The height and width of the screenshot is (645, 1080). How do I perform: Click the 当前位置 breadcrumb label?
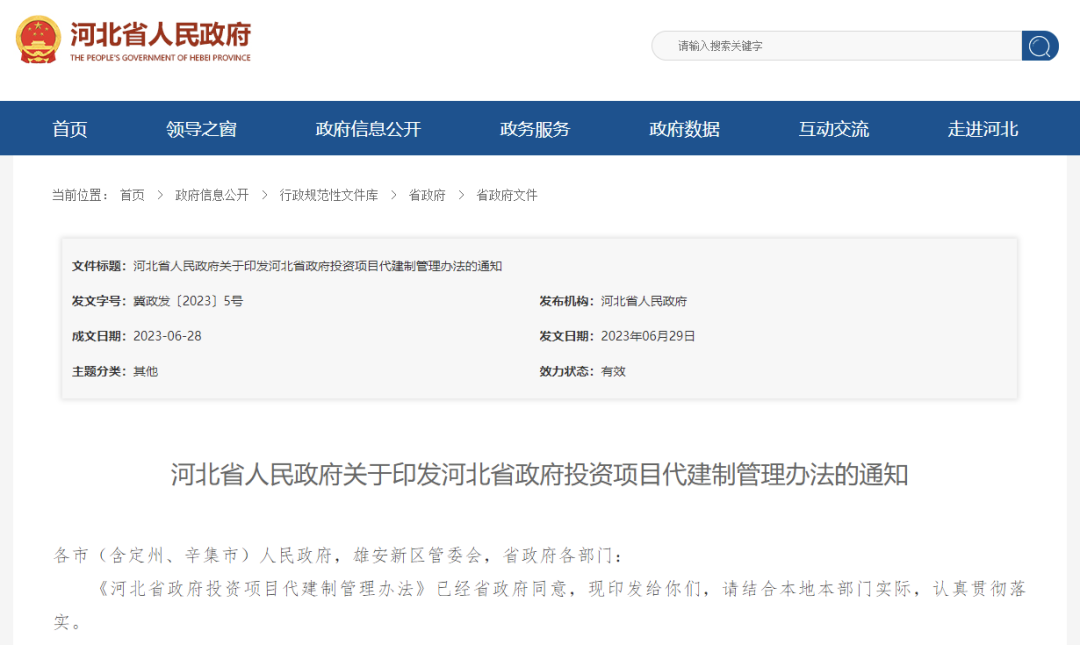pyautogui.click(x=80, y=196)
